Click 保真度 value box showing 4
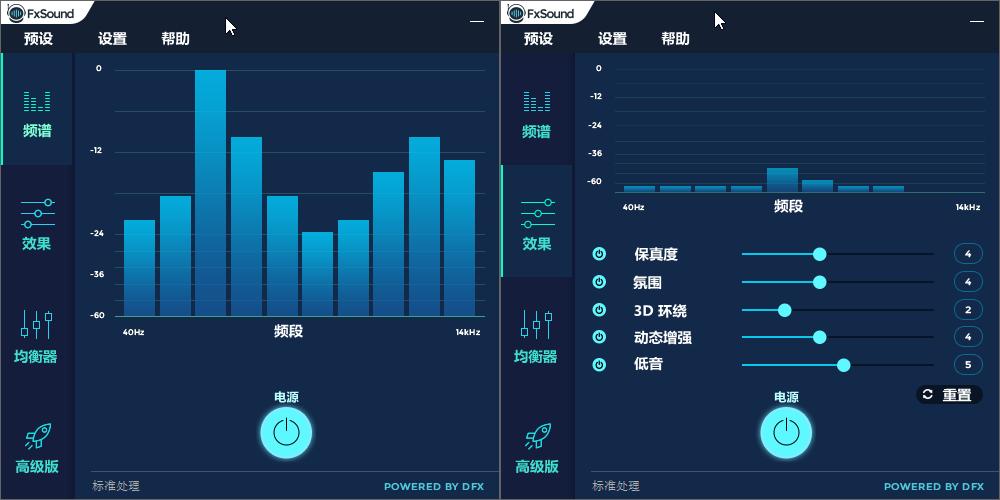 pyautogui.click(x=968, y=254)
